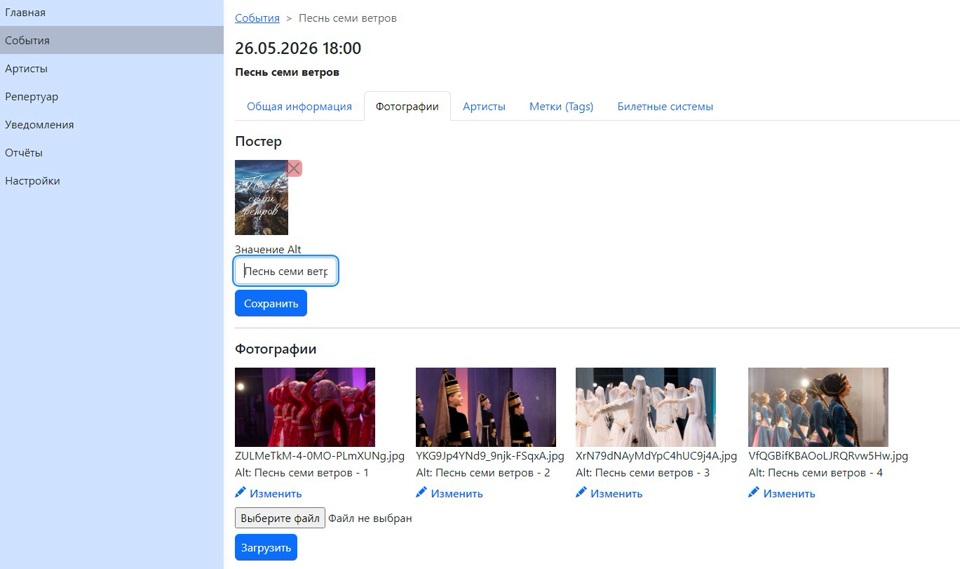Open the Общая информация tab
This screenshot has height=569, width=960.
pyautogui.click(x=299, y=107)
